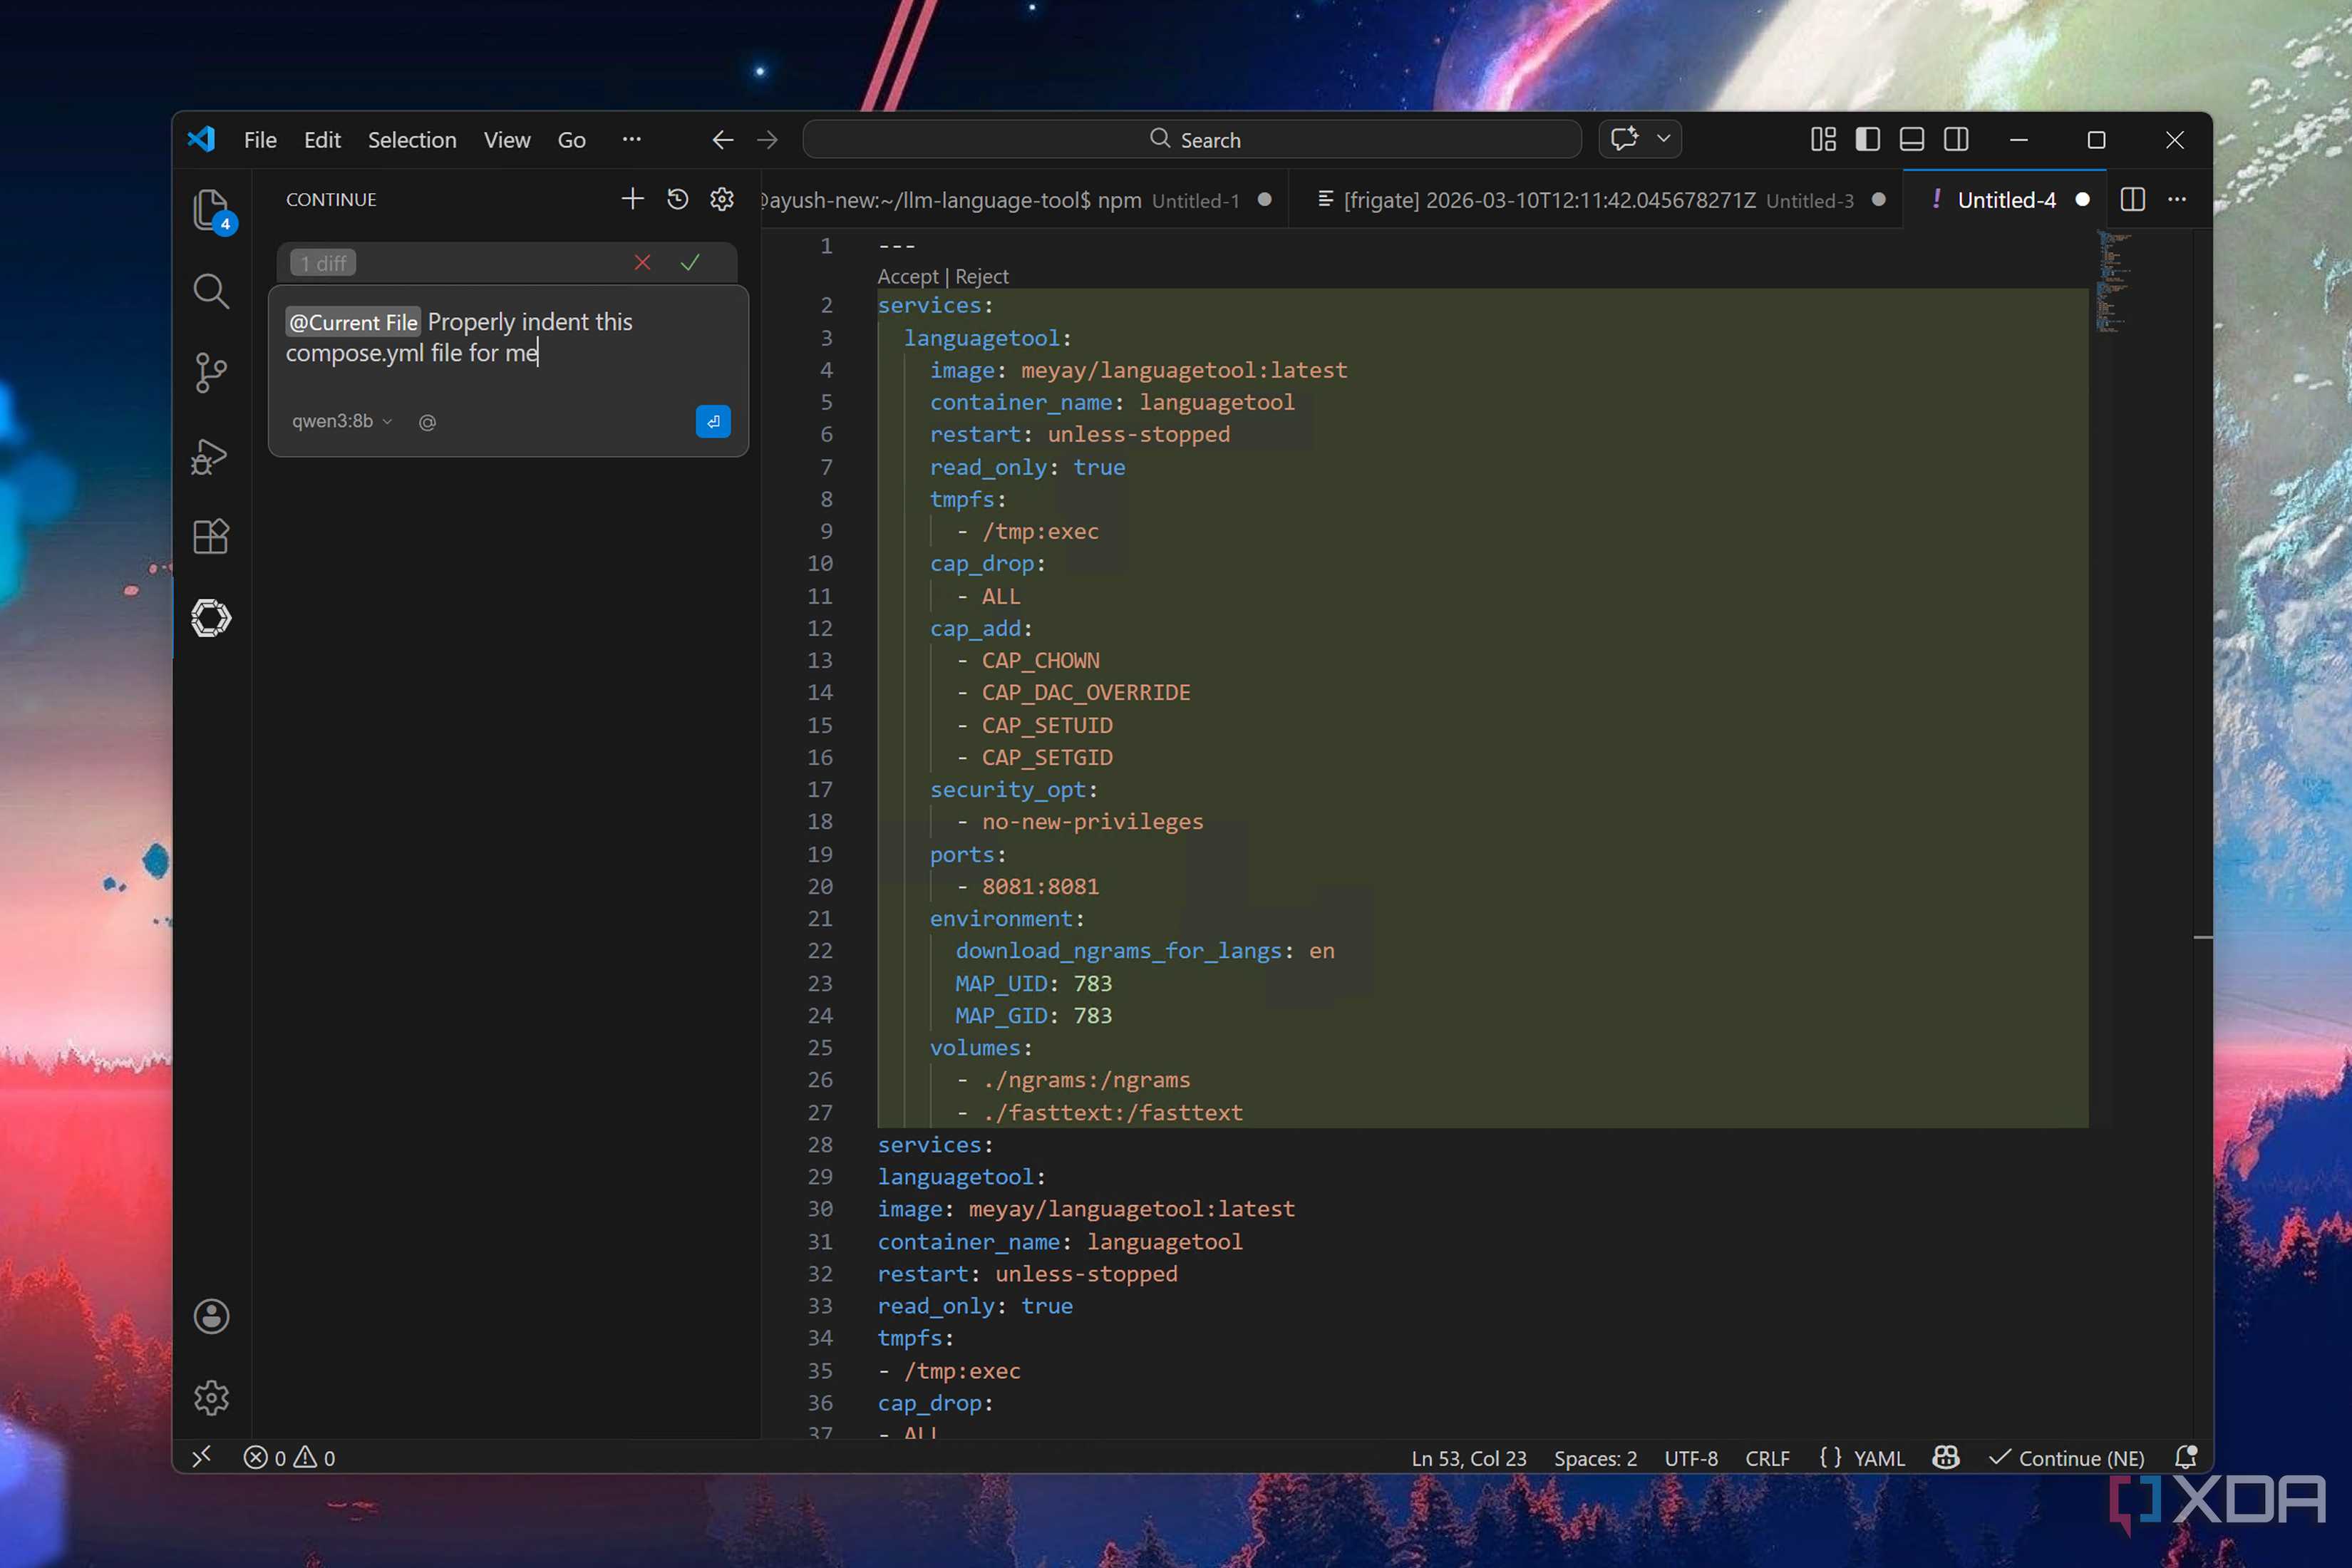Viewport: 2352px width, 1568px height.
Task: Open the File menu
Action: (260, 140)
